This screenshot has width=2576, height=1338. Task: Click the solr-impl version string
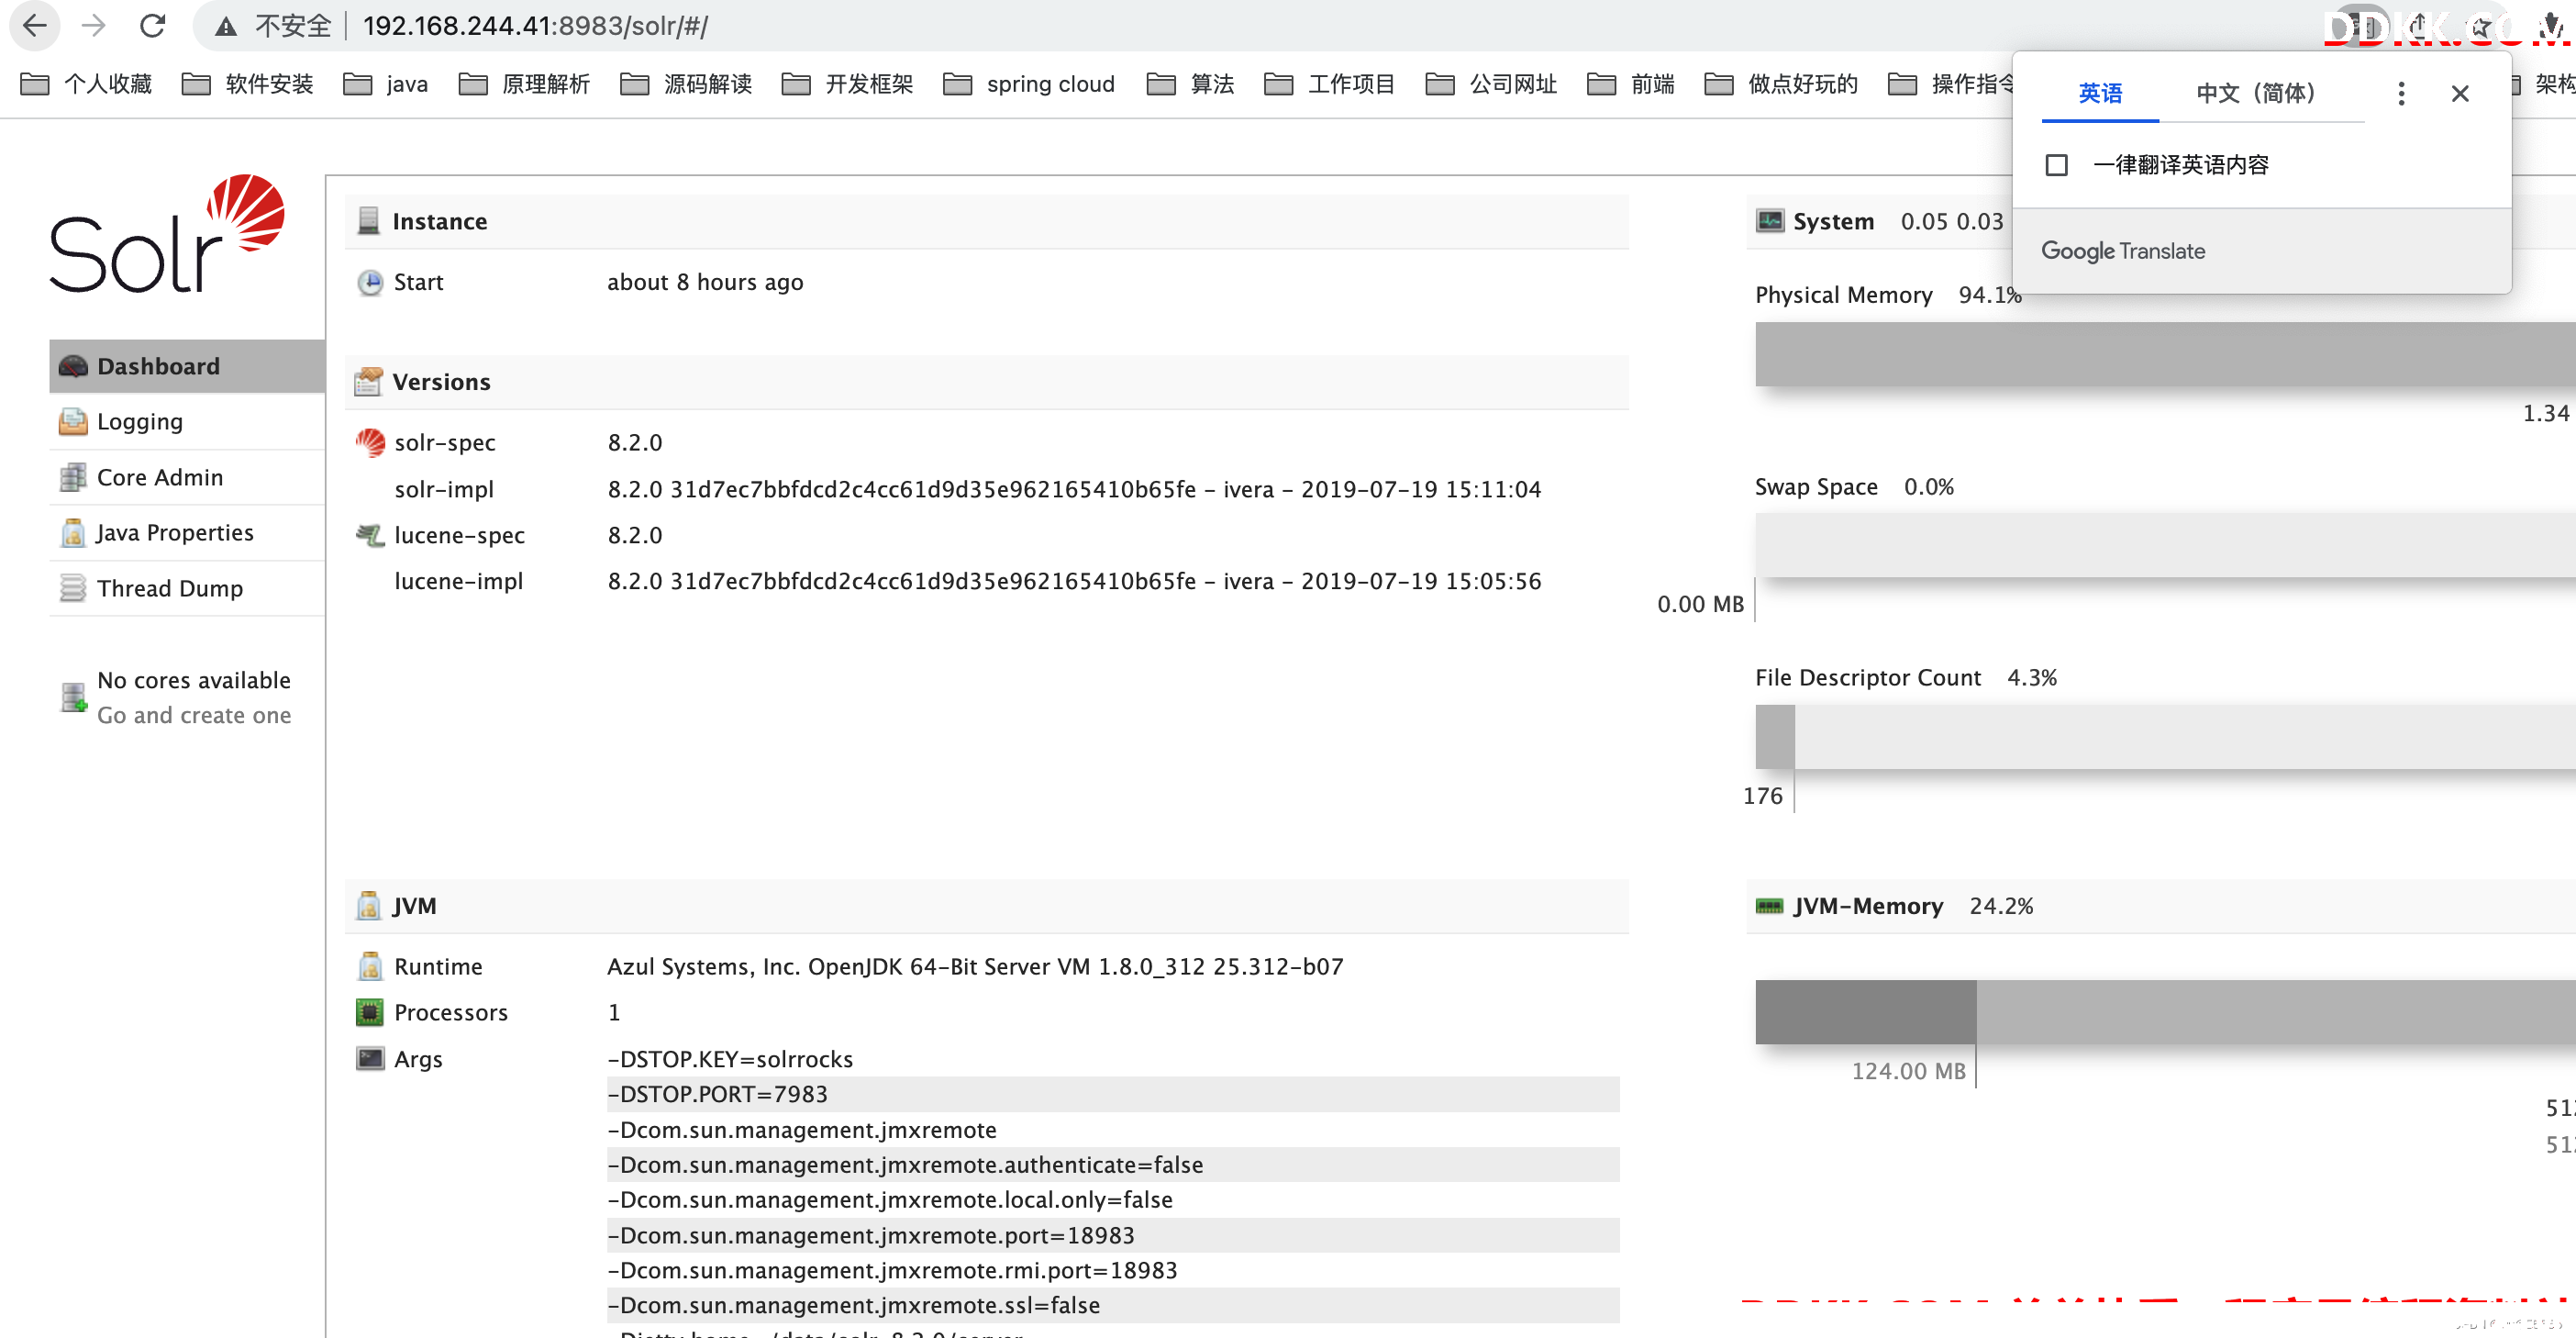click(x=1074, y=489)
